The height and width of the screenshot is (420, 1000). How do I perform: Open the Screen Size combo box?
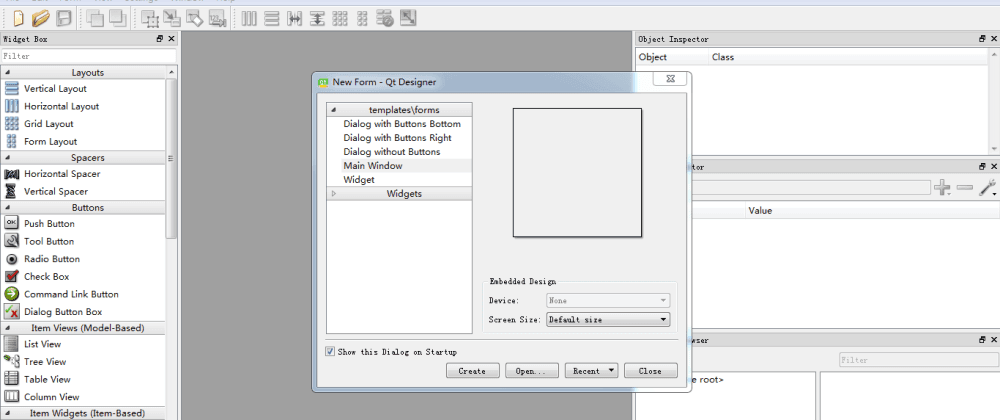click(x=608, y=319)
